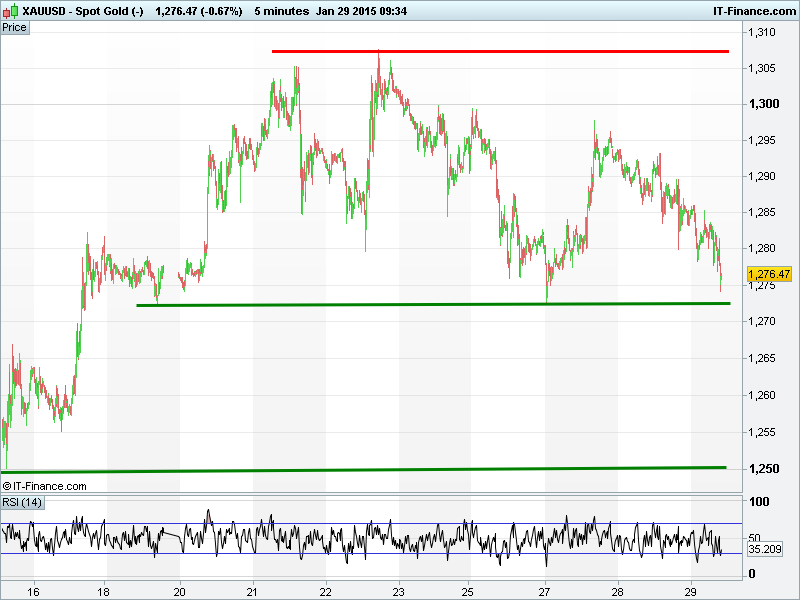The height and width of the screenshot is (600, 800).
Task: Click the current price tag 1,276.47 on axis
Action: click(x=769, y=274)
